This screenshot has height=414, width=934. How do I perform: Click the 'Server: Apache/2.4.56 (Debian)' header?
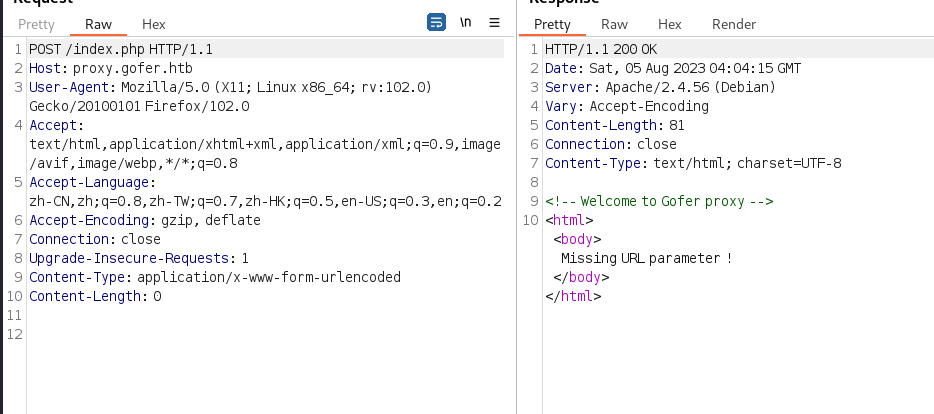pyautogui.click(x=661, y=88)
